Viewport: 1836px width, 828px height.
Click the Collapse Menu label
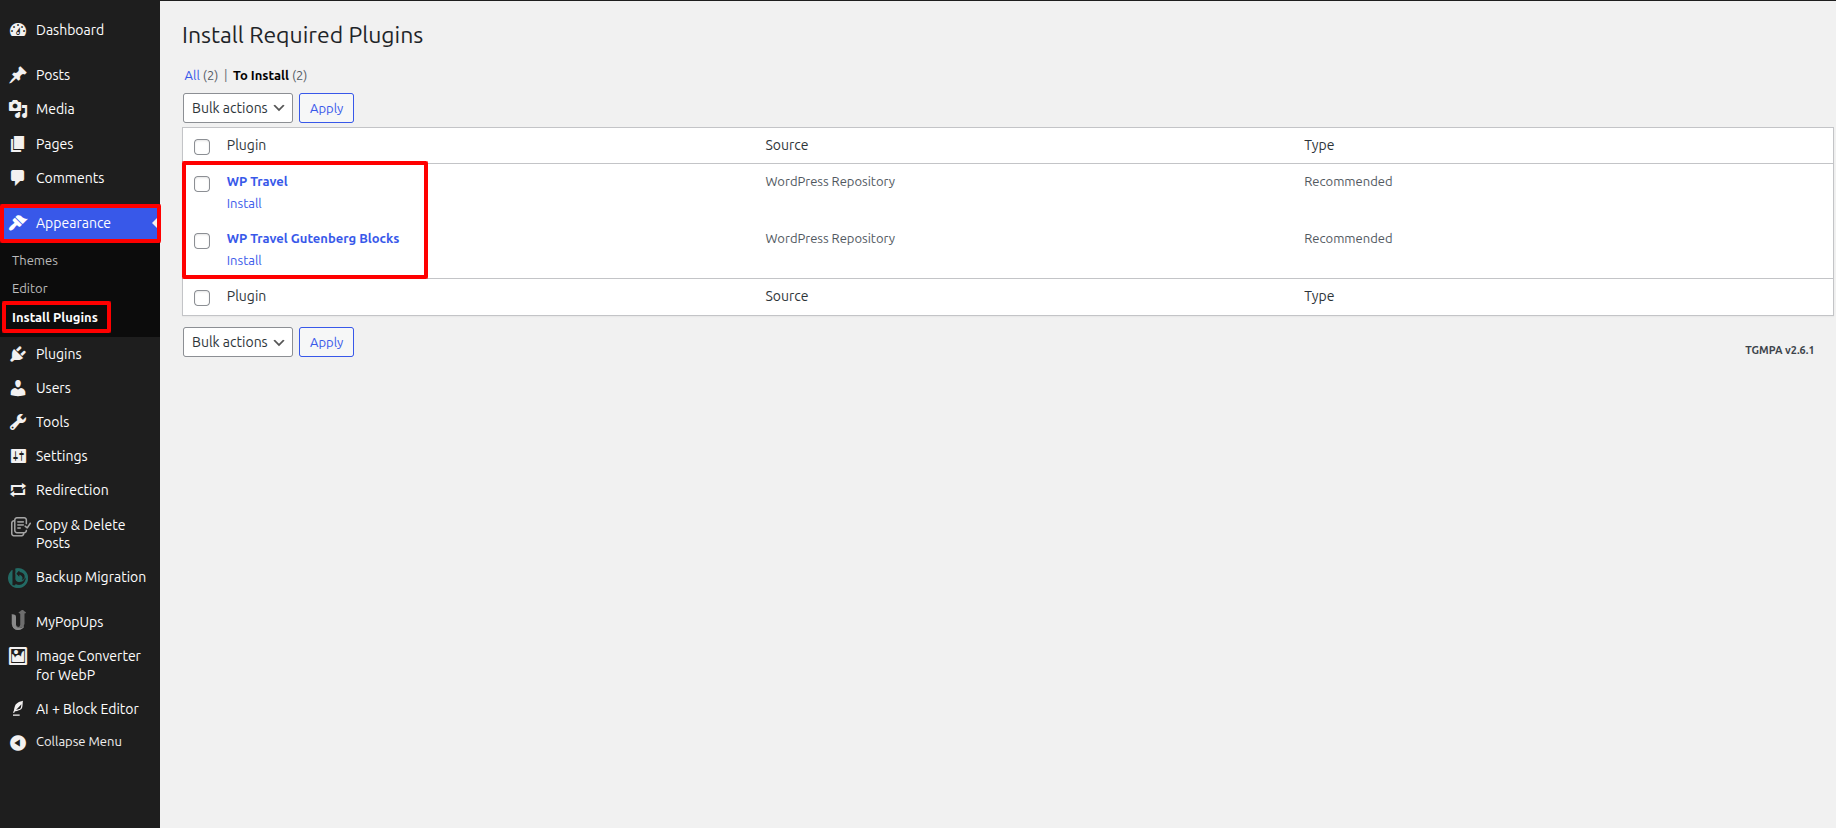79,742
